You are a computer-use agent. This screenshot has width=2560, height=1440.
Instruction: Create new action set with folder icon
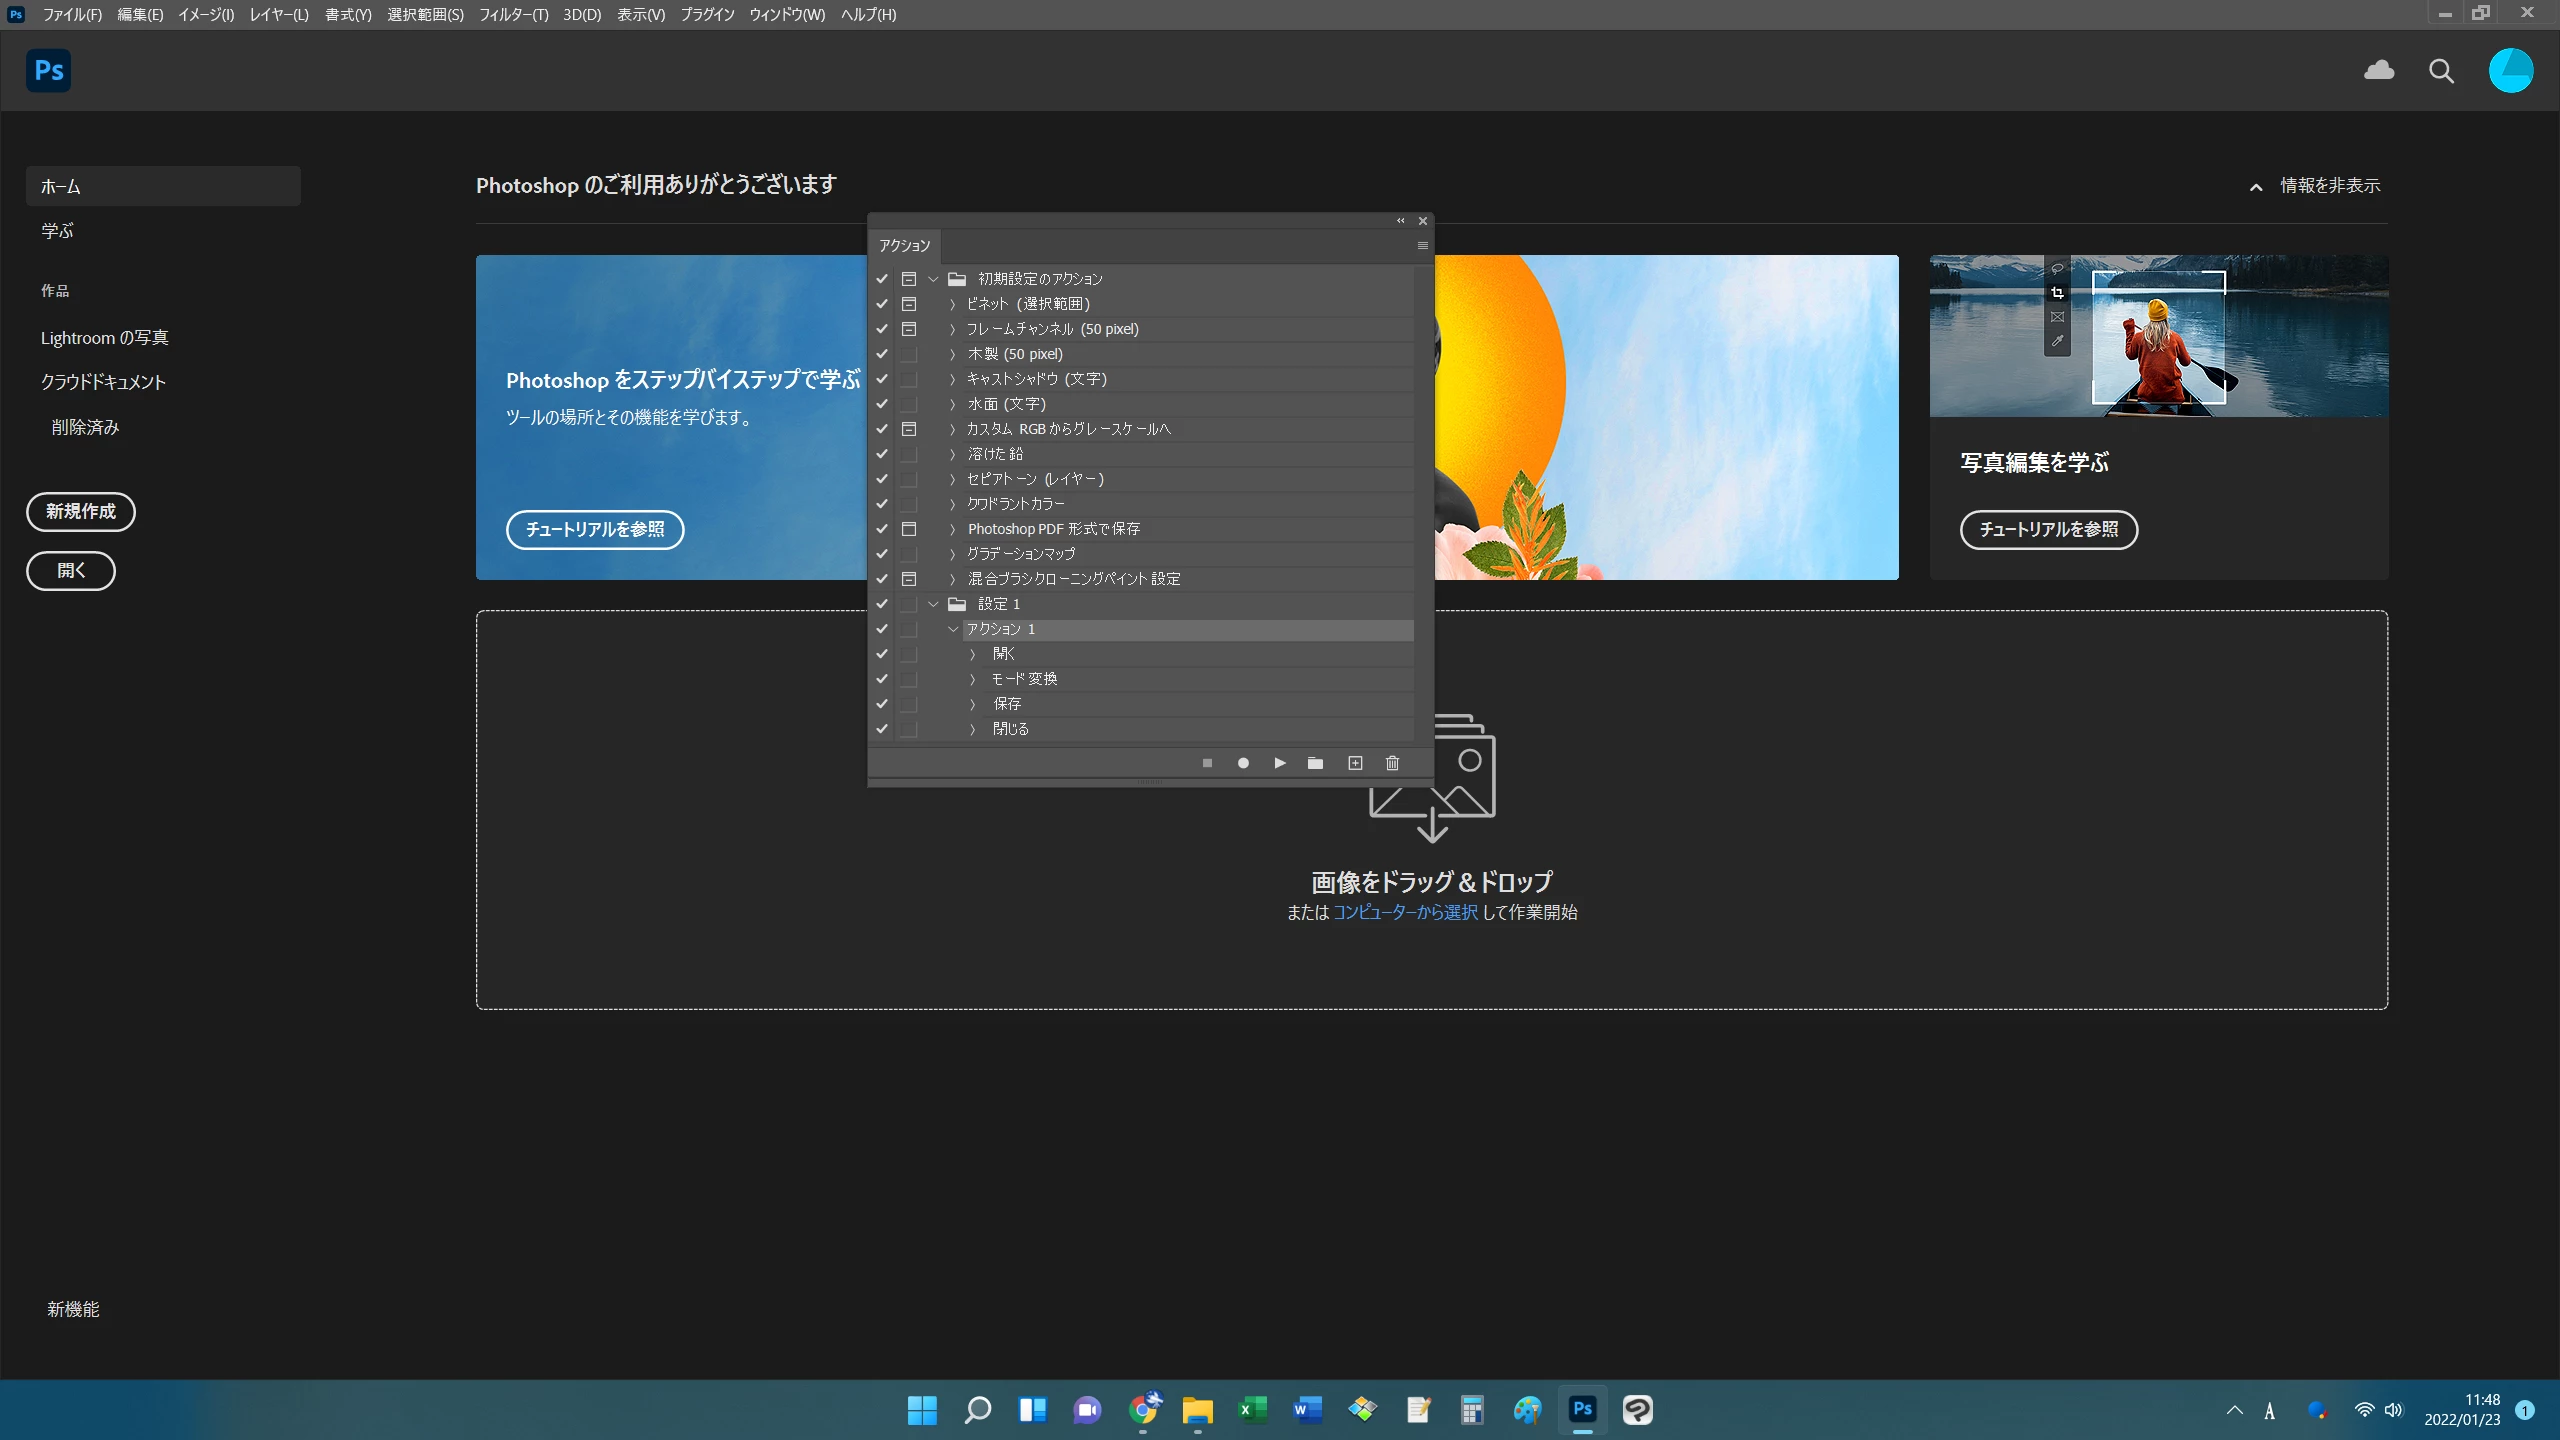[x=1315, y=763]
